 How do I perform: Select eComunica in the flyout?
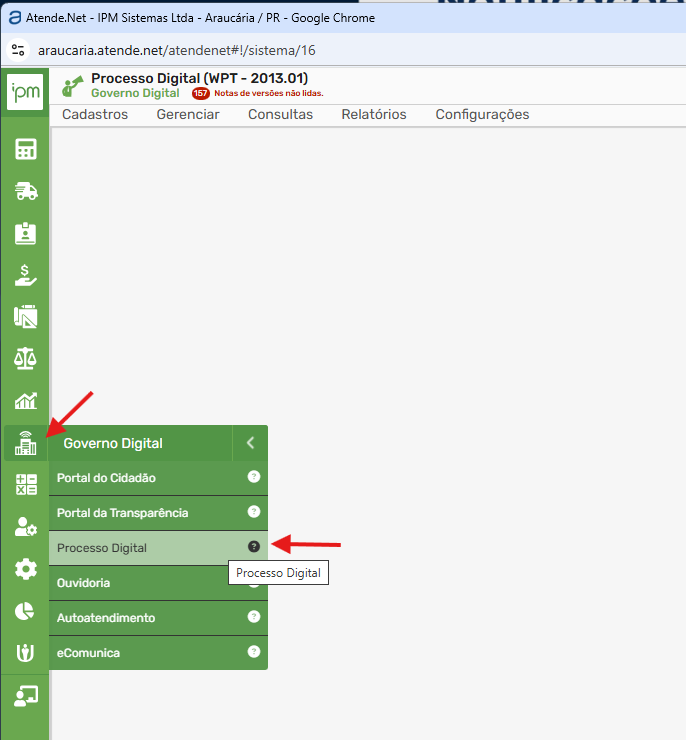click(x=158, y=653)
